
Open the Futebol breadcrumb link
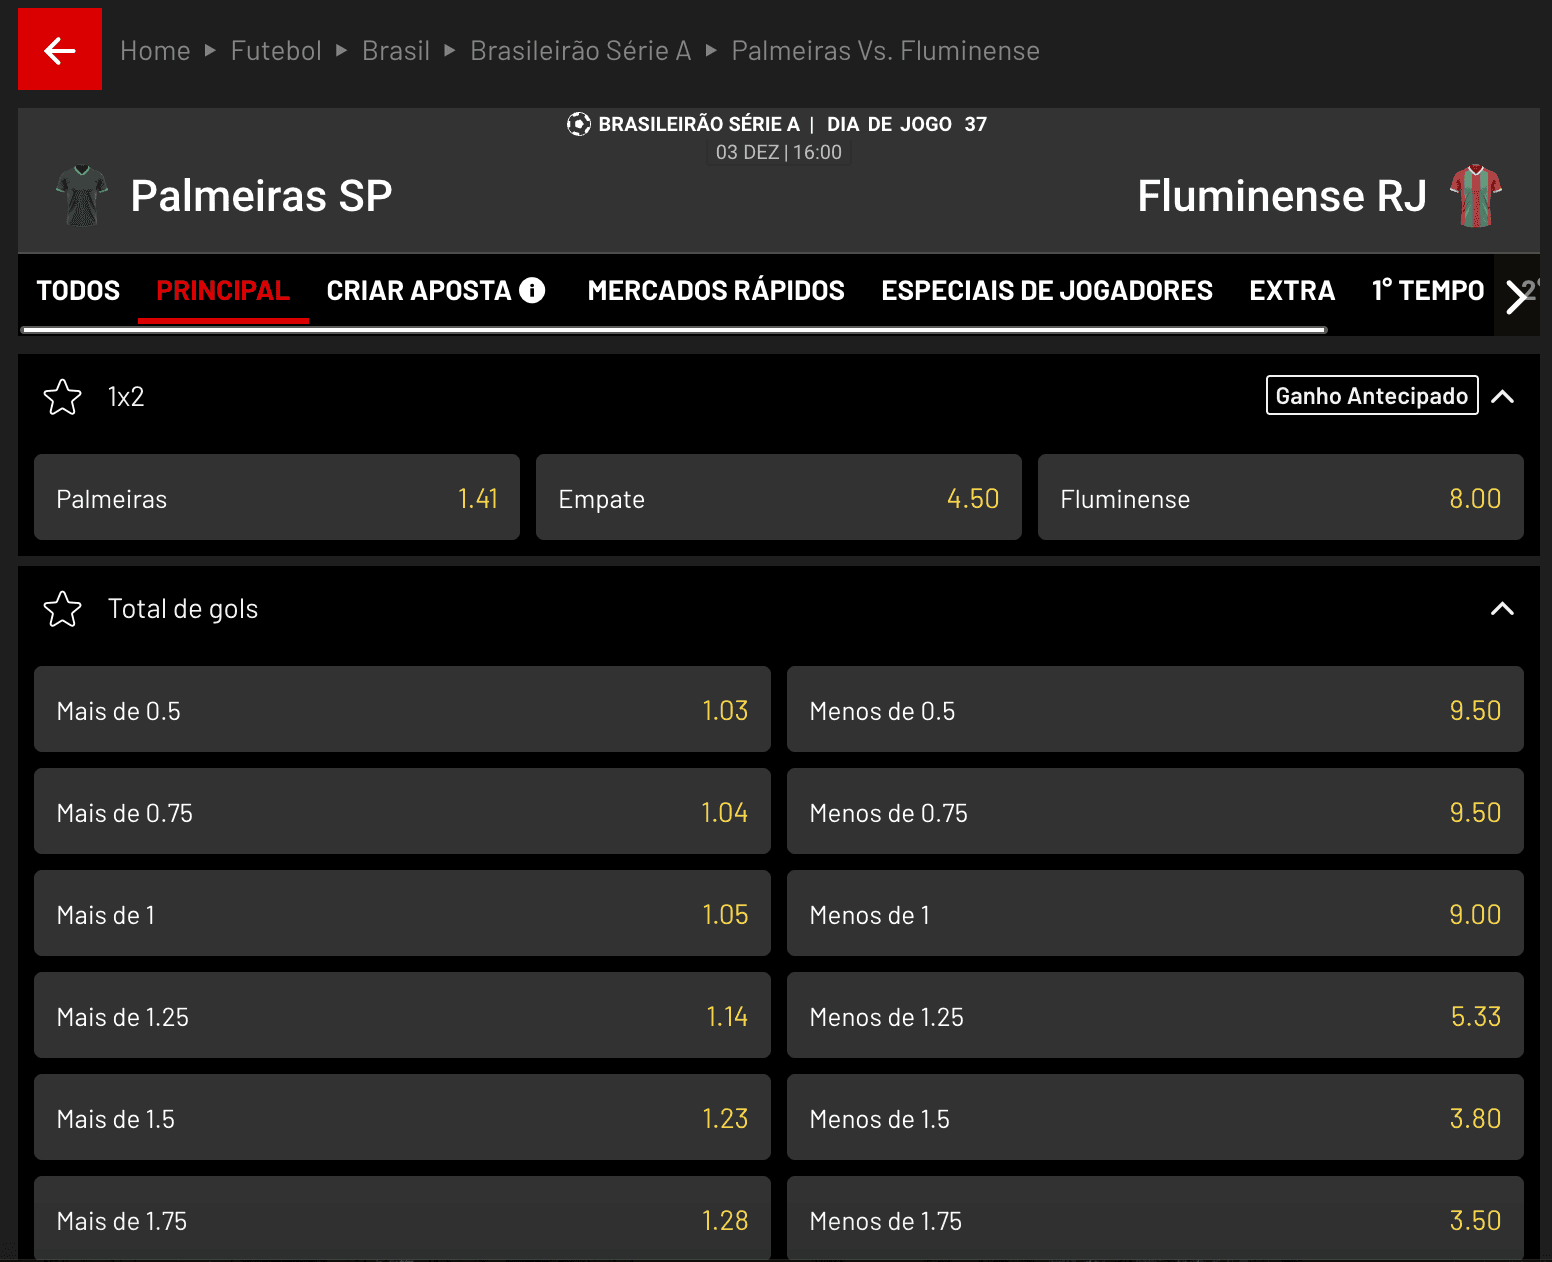276,50
